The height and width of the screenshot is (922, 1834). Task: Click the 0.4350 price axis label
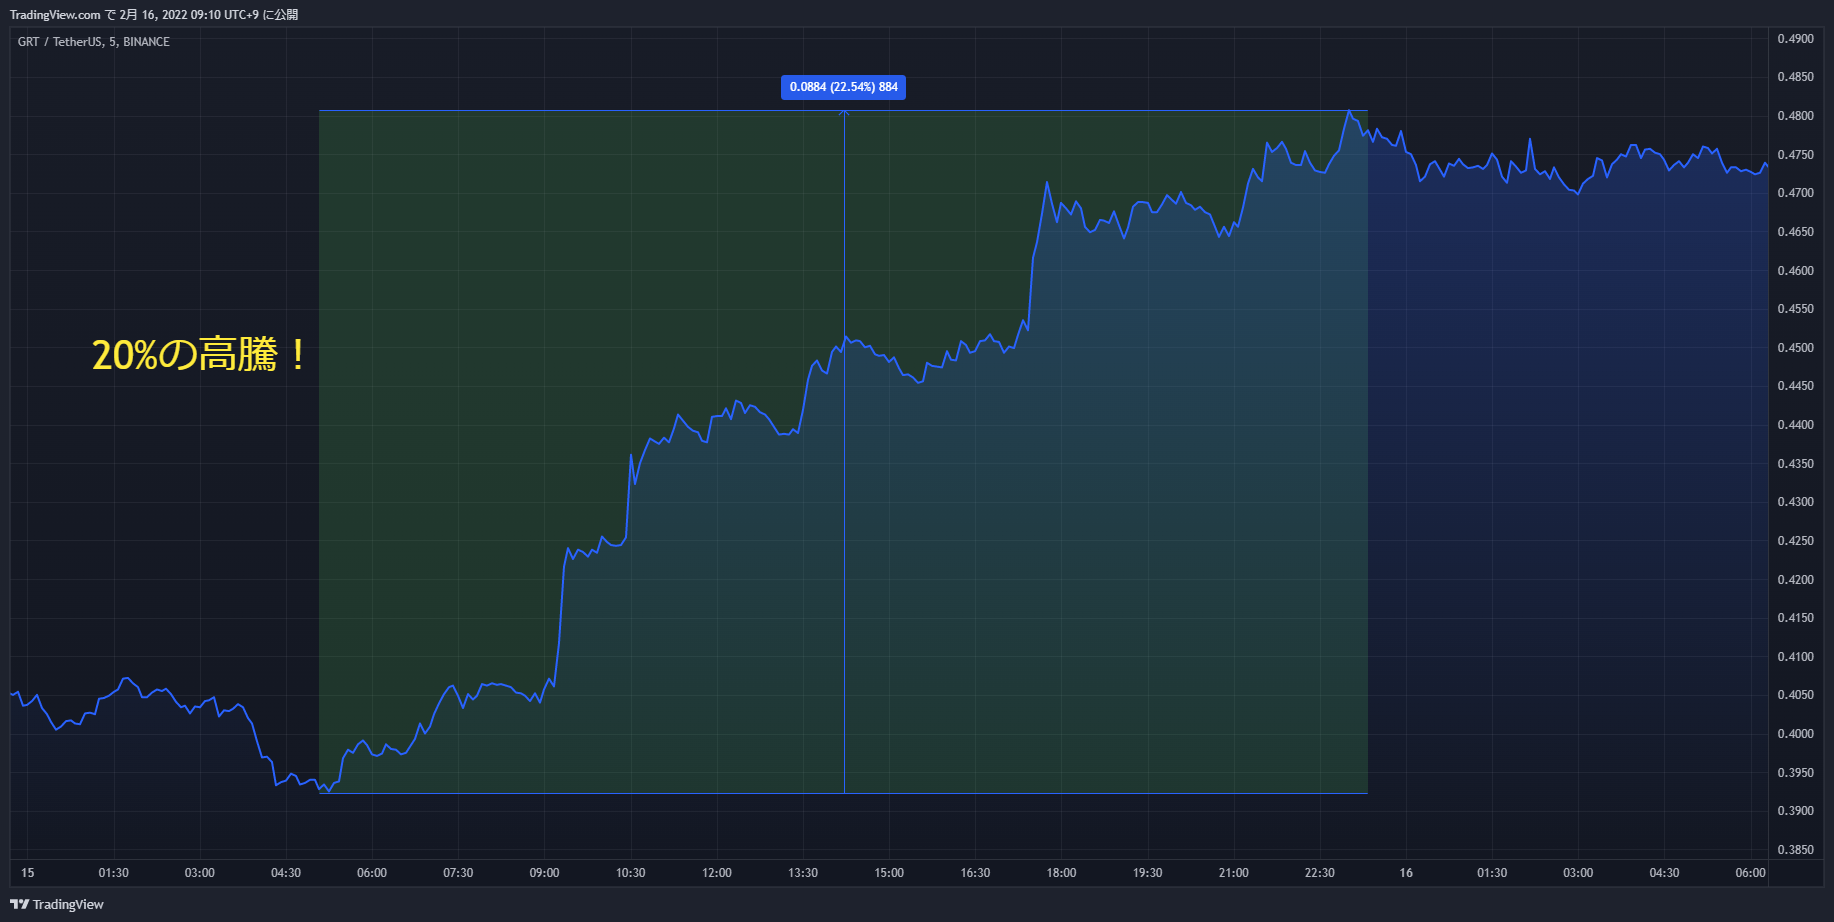point(1795,464)
